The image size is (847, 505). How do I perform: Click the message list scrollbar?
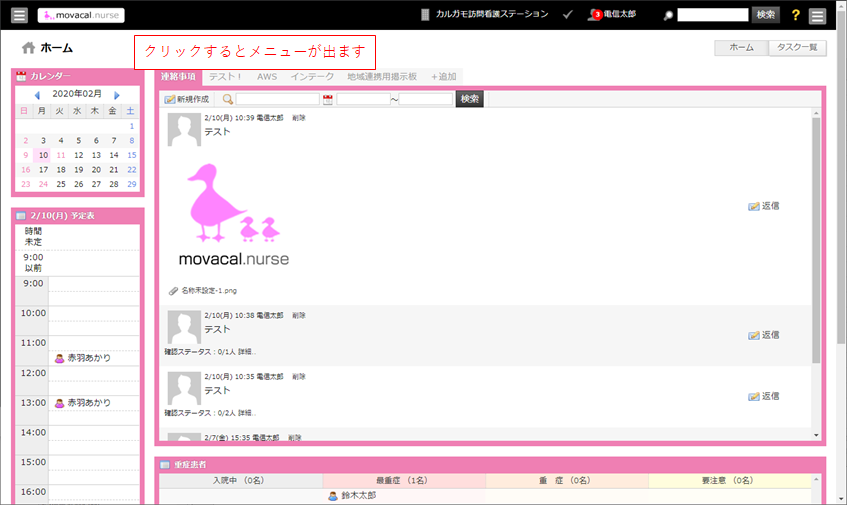pyautogui.click(x=816, y=240)
